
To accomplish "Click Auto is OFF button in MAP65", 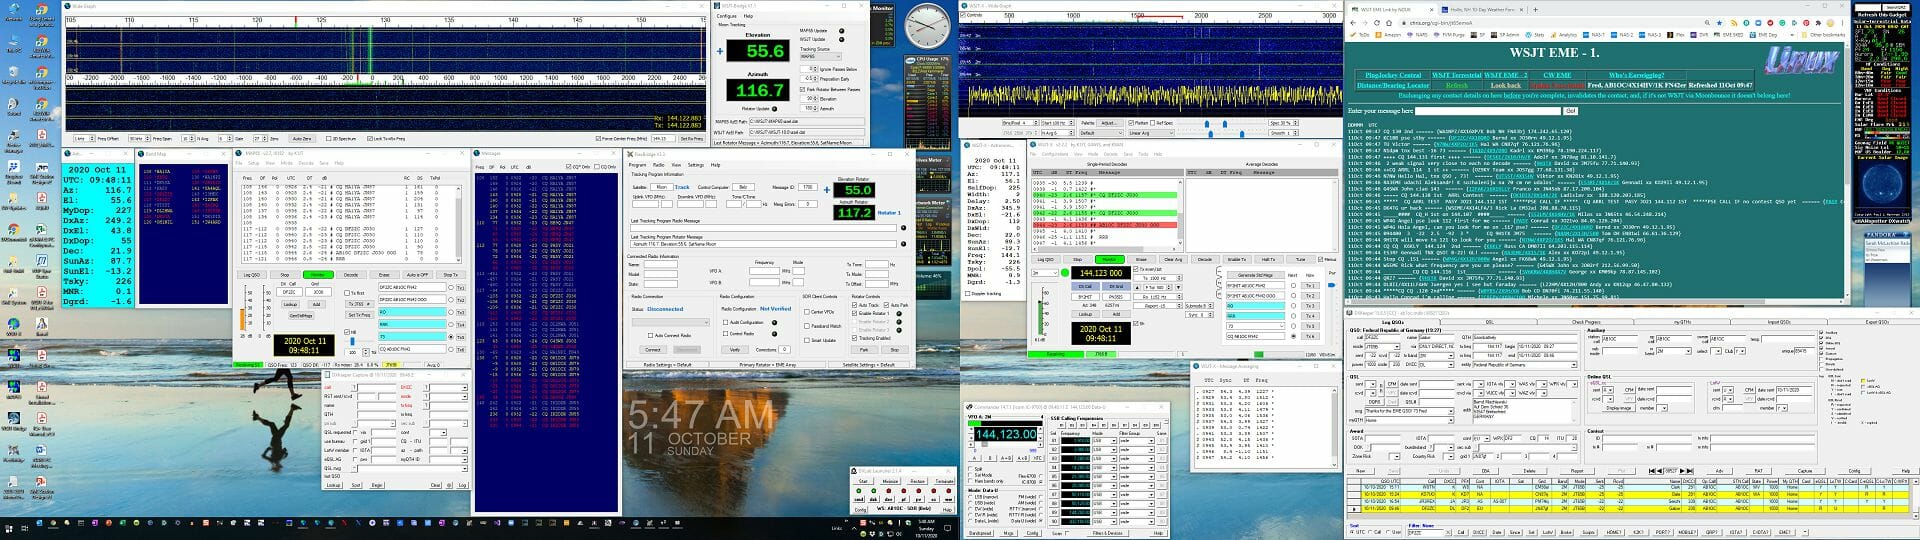I will coord(417,275).
